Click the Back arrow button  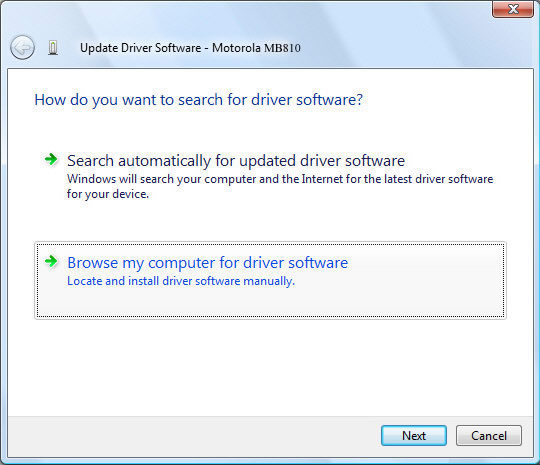(22, 48)
